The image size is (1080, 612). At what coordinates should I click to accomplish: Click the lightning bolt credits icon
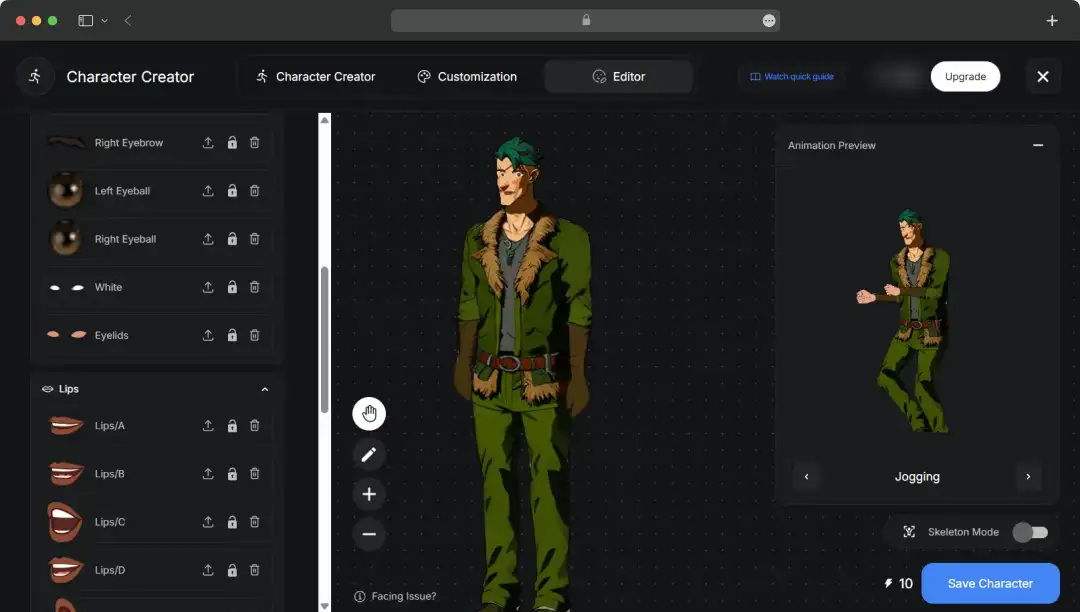pyautogui.click(x=888, y=583)
